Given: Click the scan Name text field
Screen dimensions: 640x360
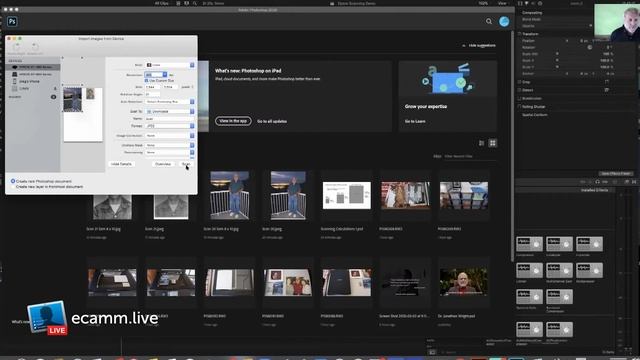Looking at the screenshot, I should tap(170, 119).
